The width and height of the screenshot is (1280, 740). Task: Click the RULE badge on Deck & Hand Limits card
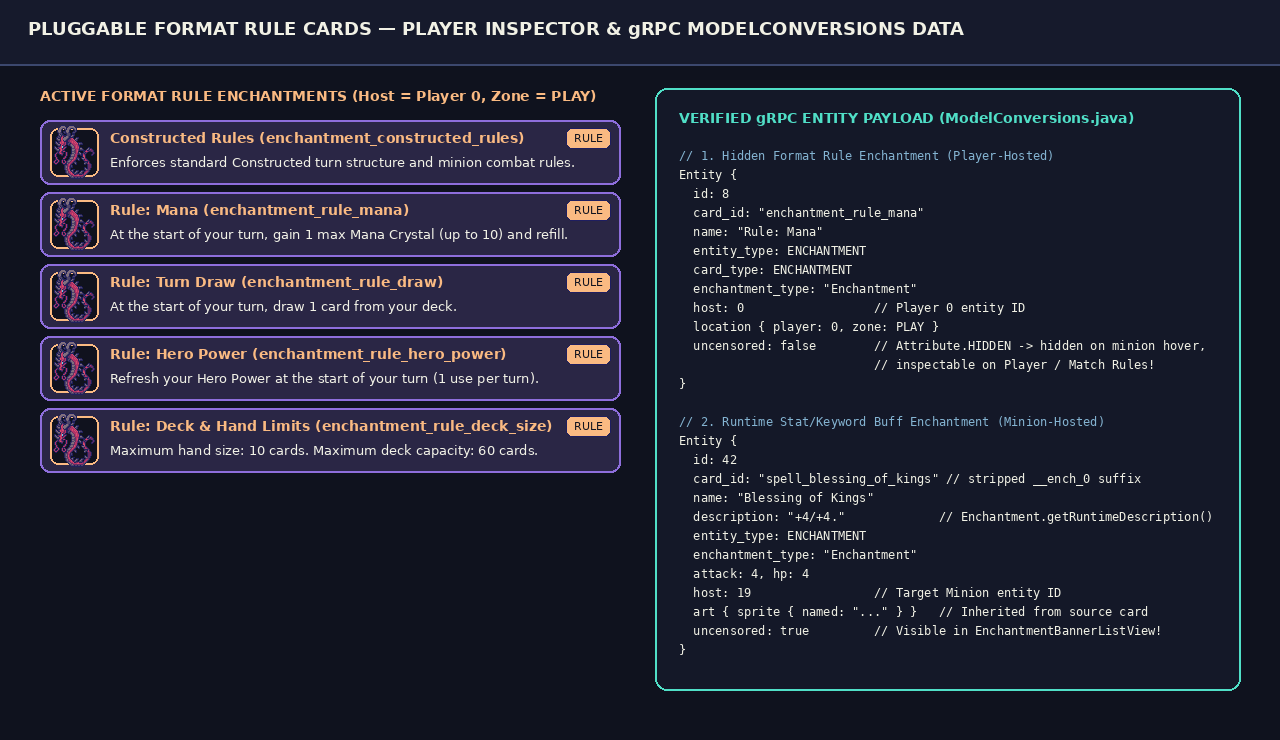pos(588,426)
